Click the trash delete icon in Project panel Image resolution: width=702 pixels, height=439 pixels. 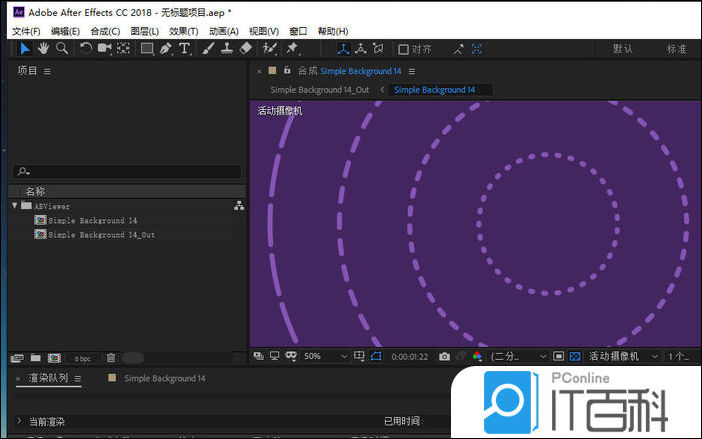[111, 357]
